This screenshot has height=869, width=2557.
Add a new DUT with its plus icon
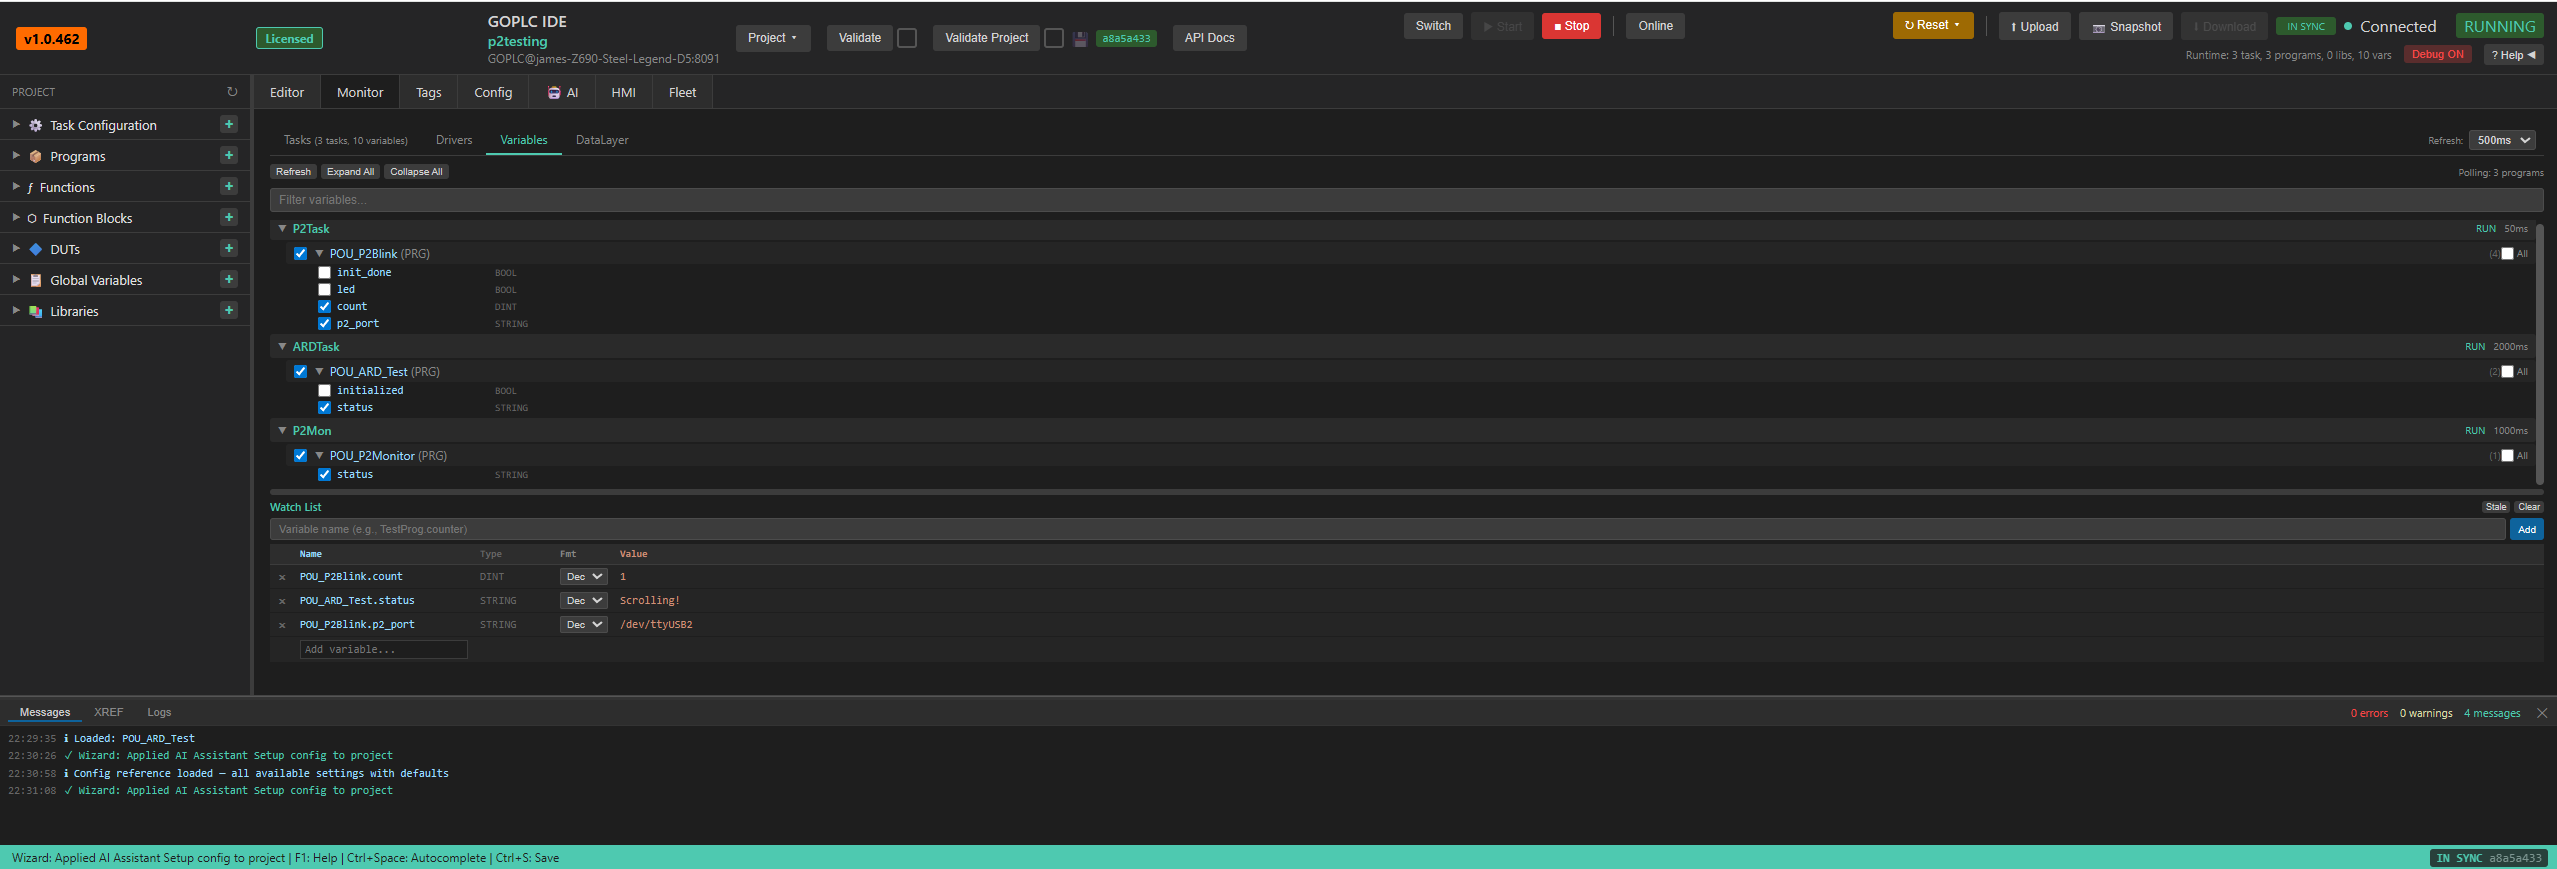click(229, 249)
